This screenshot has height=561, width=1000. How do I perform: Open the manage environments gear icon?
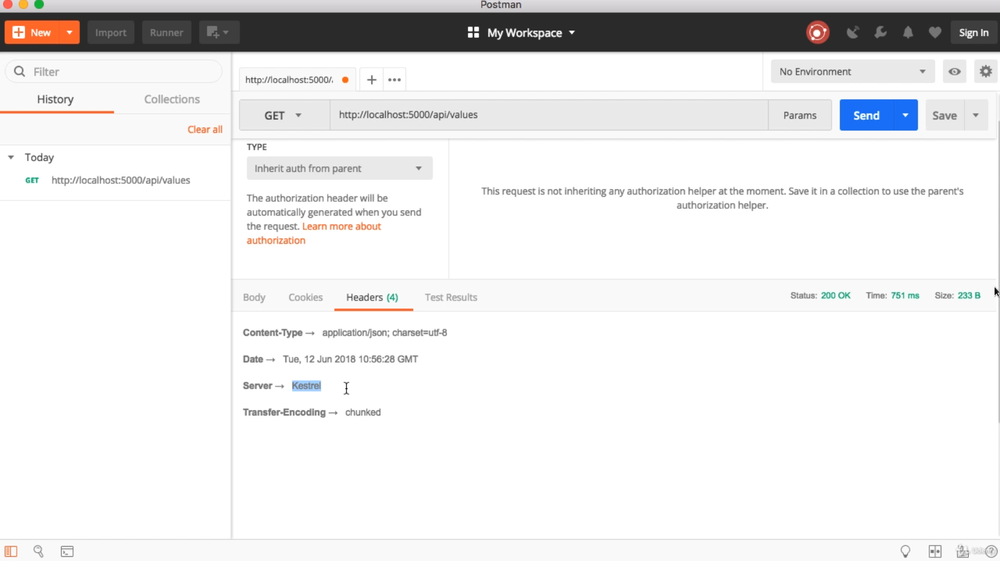pos(985,71)
